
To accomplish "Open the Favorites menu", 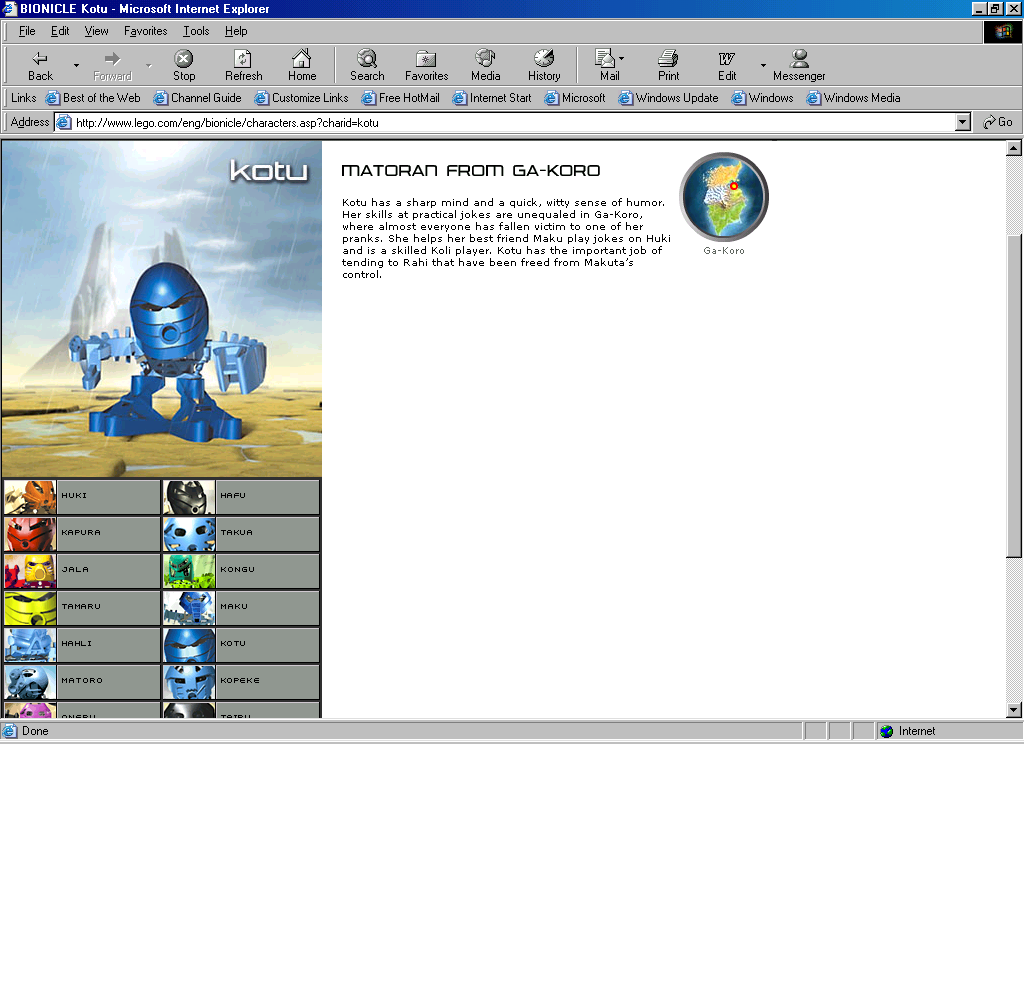I will pos(146,31).
